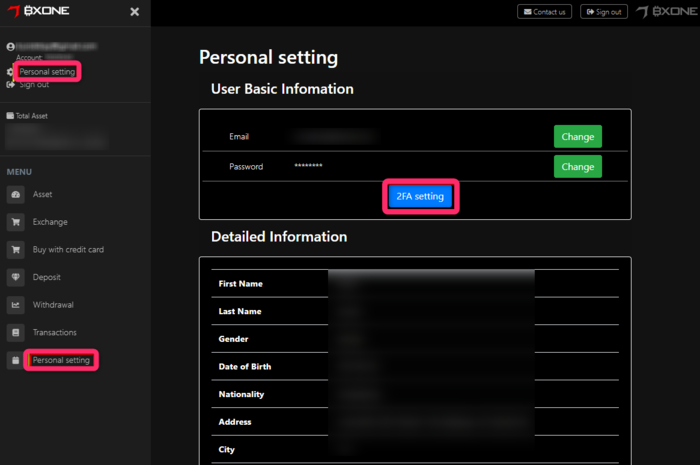Open the 2FA setting
Viewport: 700px width, 465px height.
[420, 197]
